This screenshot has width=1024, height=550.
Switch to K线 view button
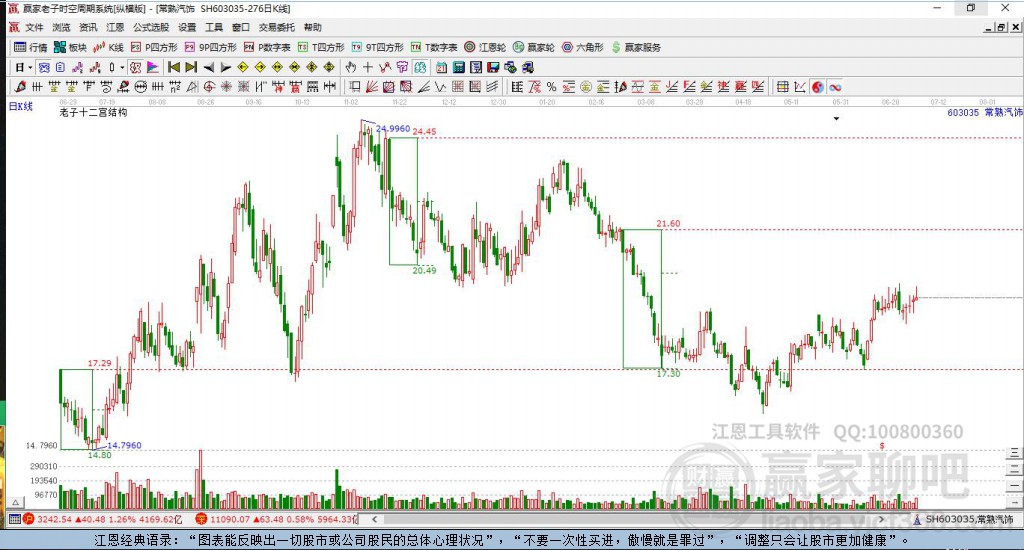pos(108,47)
